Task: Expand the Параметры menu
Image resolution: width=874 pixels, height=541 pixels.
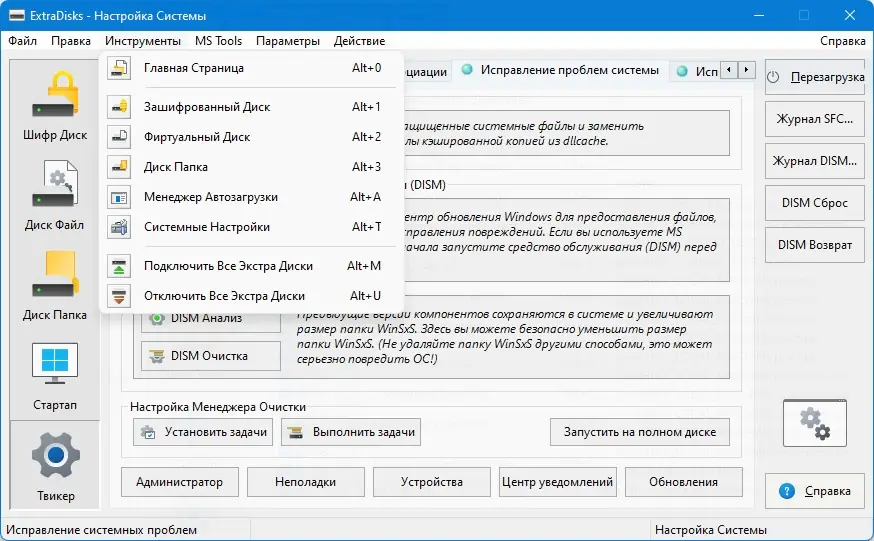Action: tap(287, 41)
